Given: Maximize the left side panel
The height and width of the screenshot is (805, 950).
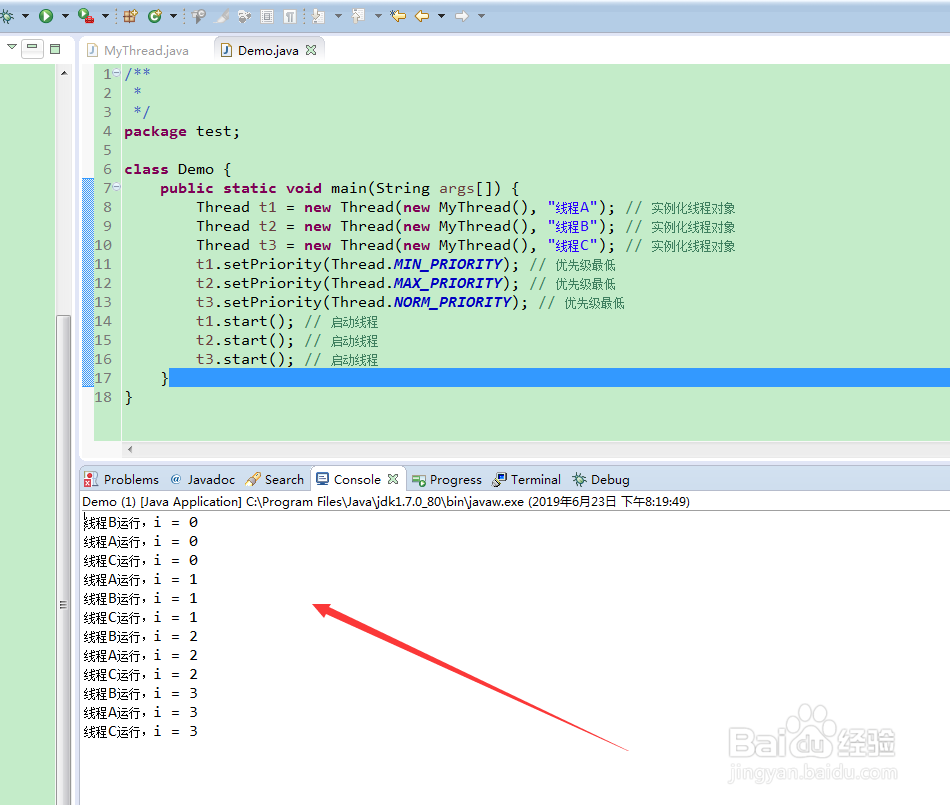Looking at the screenshot, I should point(55,48).
